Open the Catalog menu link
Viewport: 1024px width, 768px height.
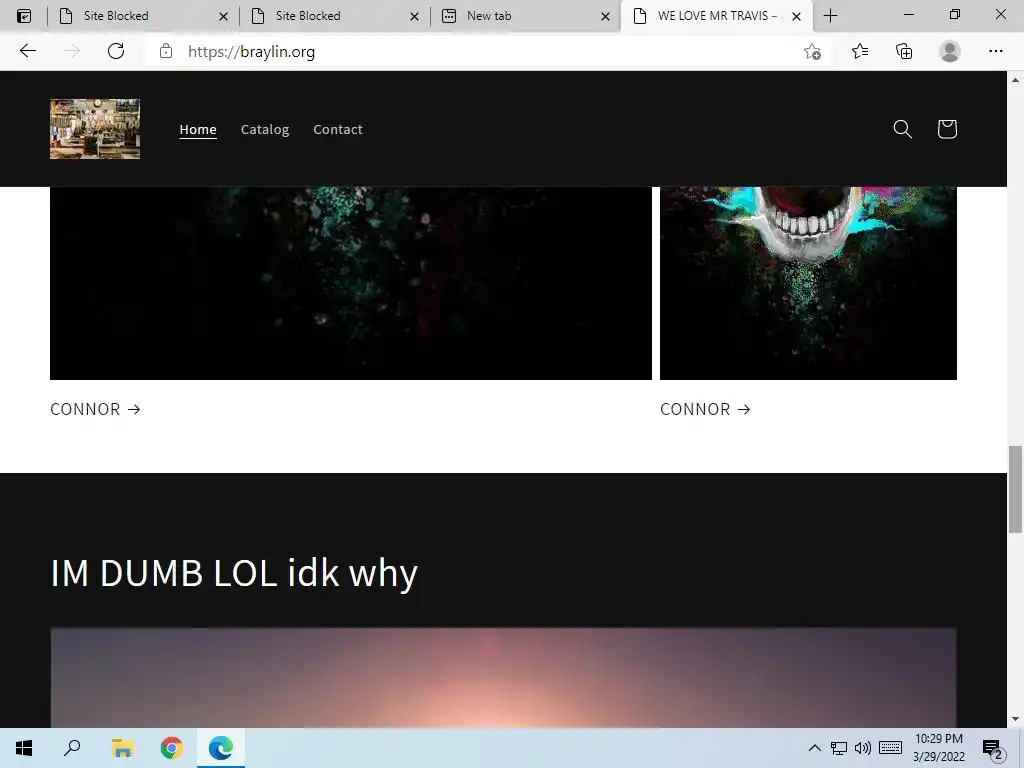[x=264, y=129]
